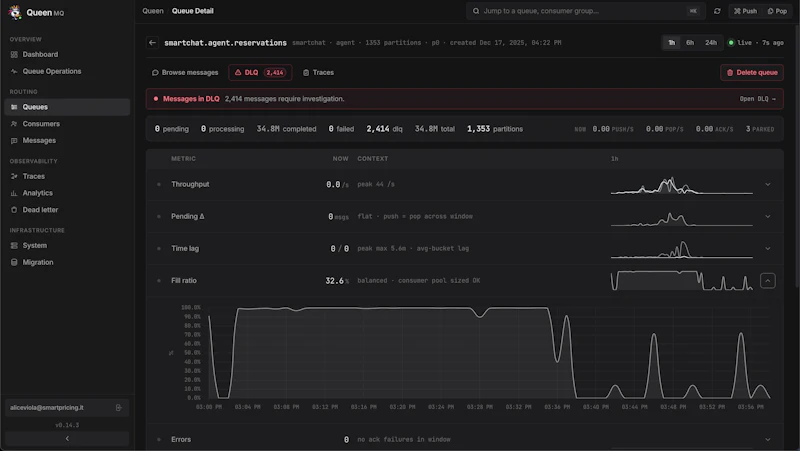Screen dimensions: 800x451
Task: Expand the Errors metric row
Action: [x=767, y=440]
